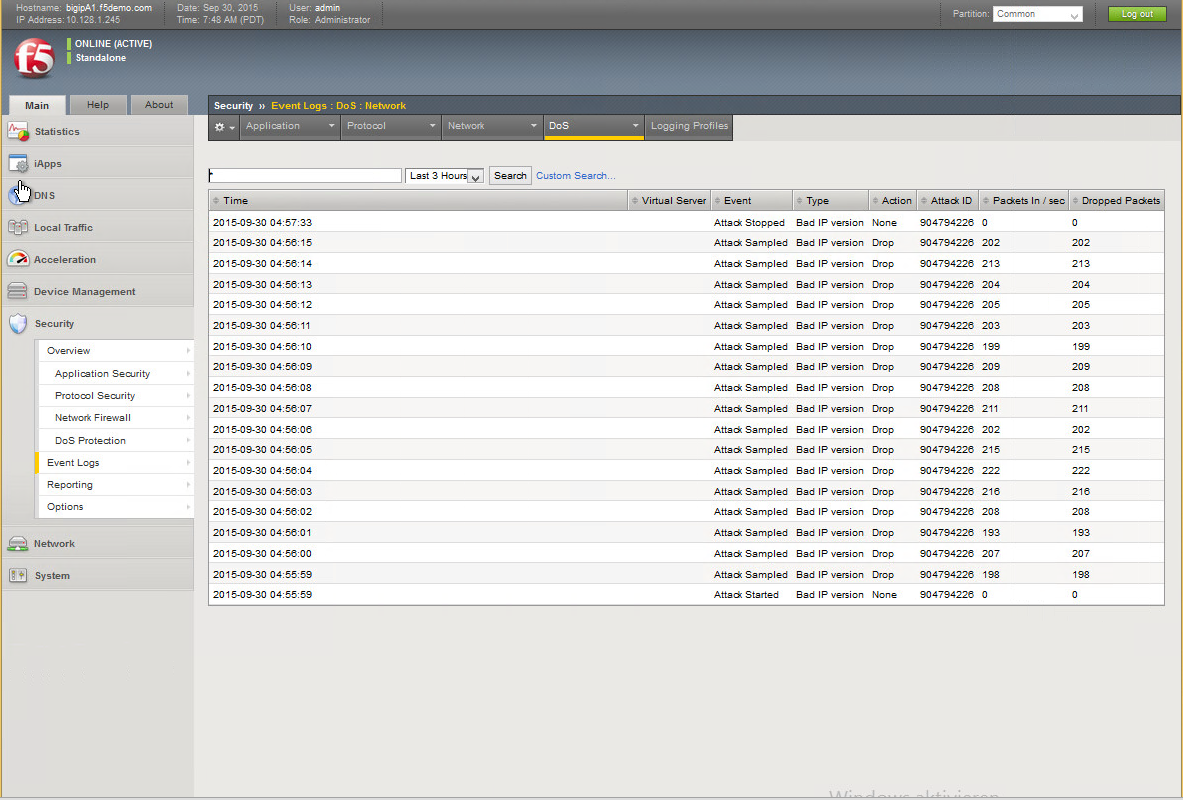Screen dimensions: 1183x800
Task: Select the Attack Started event row
Action: [686, 595]
